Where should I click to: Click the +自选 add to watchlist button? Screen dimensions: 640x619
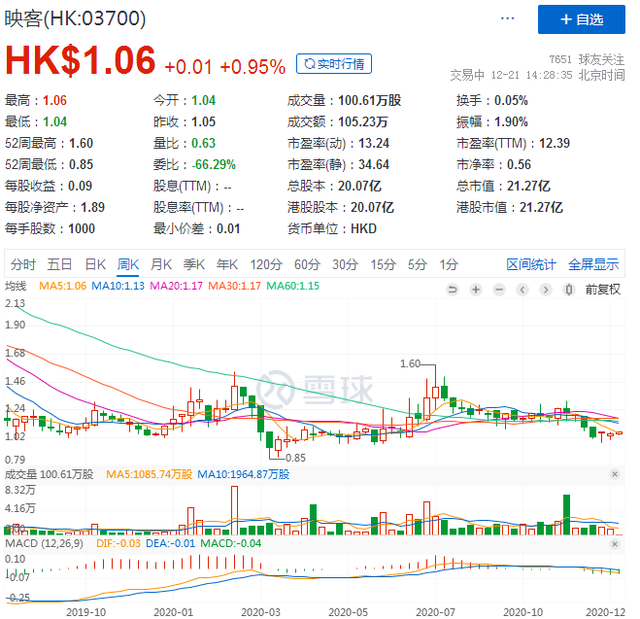[581, 19]
